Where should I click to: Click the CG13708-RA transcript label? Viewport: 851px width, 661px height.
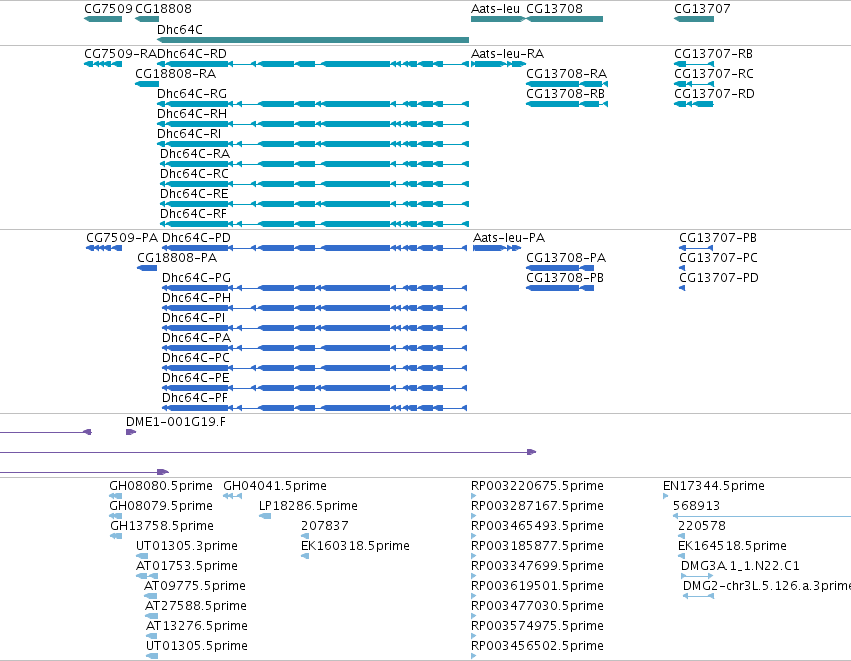pos(567,74)
